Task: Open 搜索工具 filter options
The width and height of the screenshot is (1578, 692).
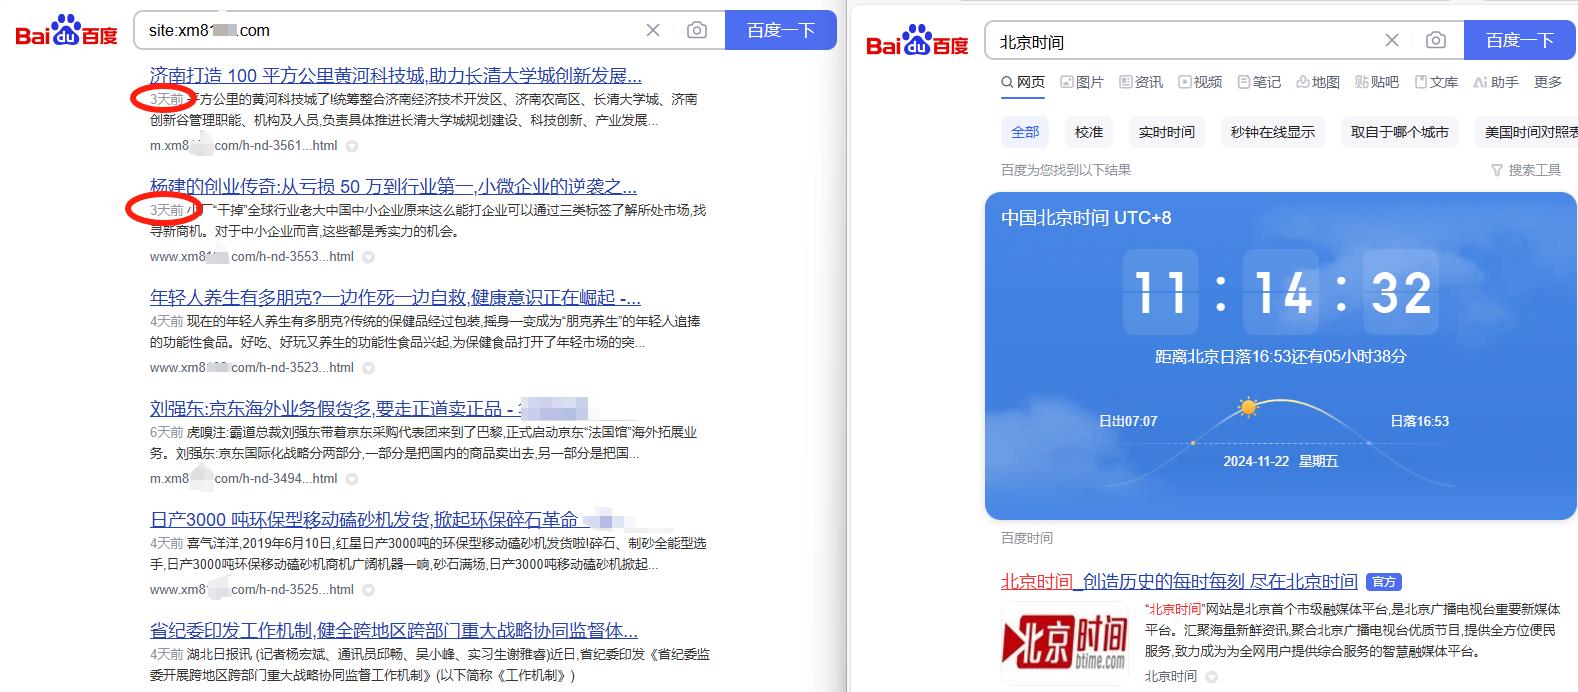Action: (1526, 170)
